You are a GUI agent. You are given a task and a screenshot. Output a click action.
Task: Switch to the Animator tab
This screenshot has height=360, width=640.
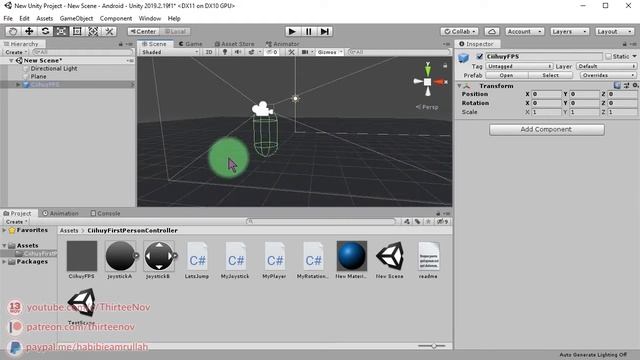click(282, 44)
